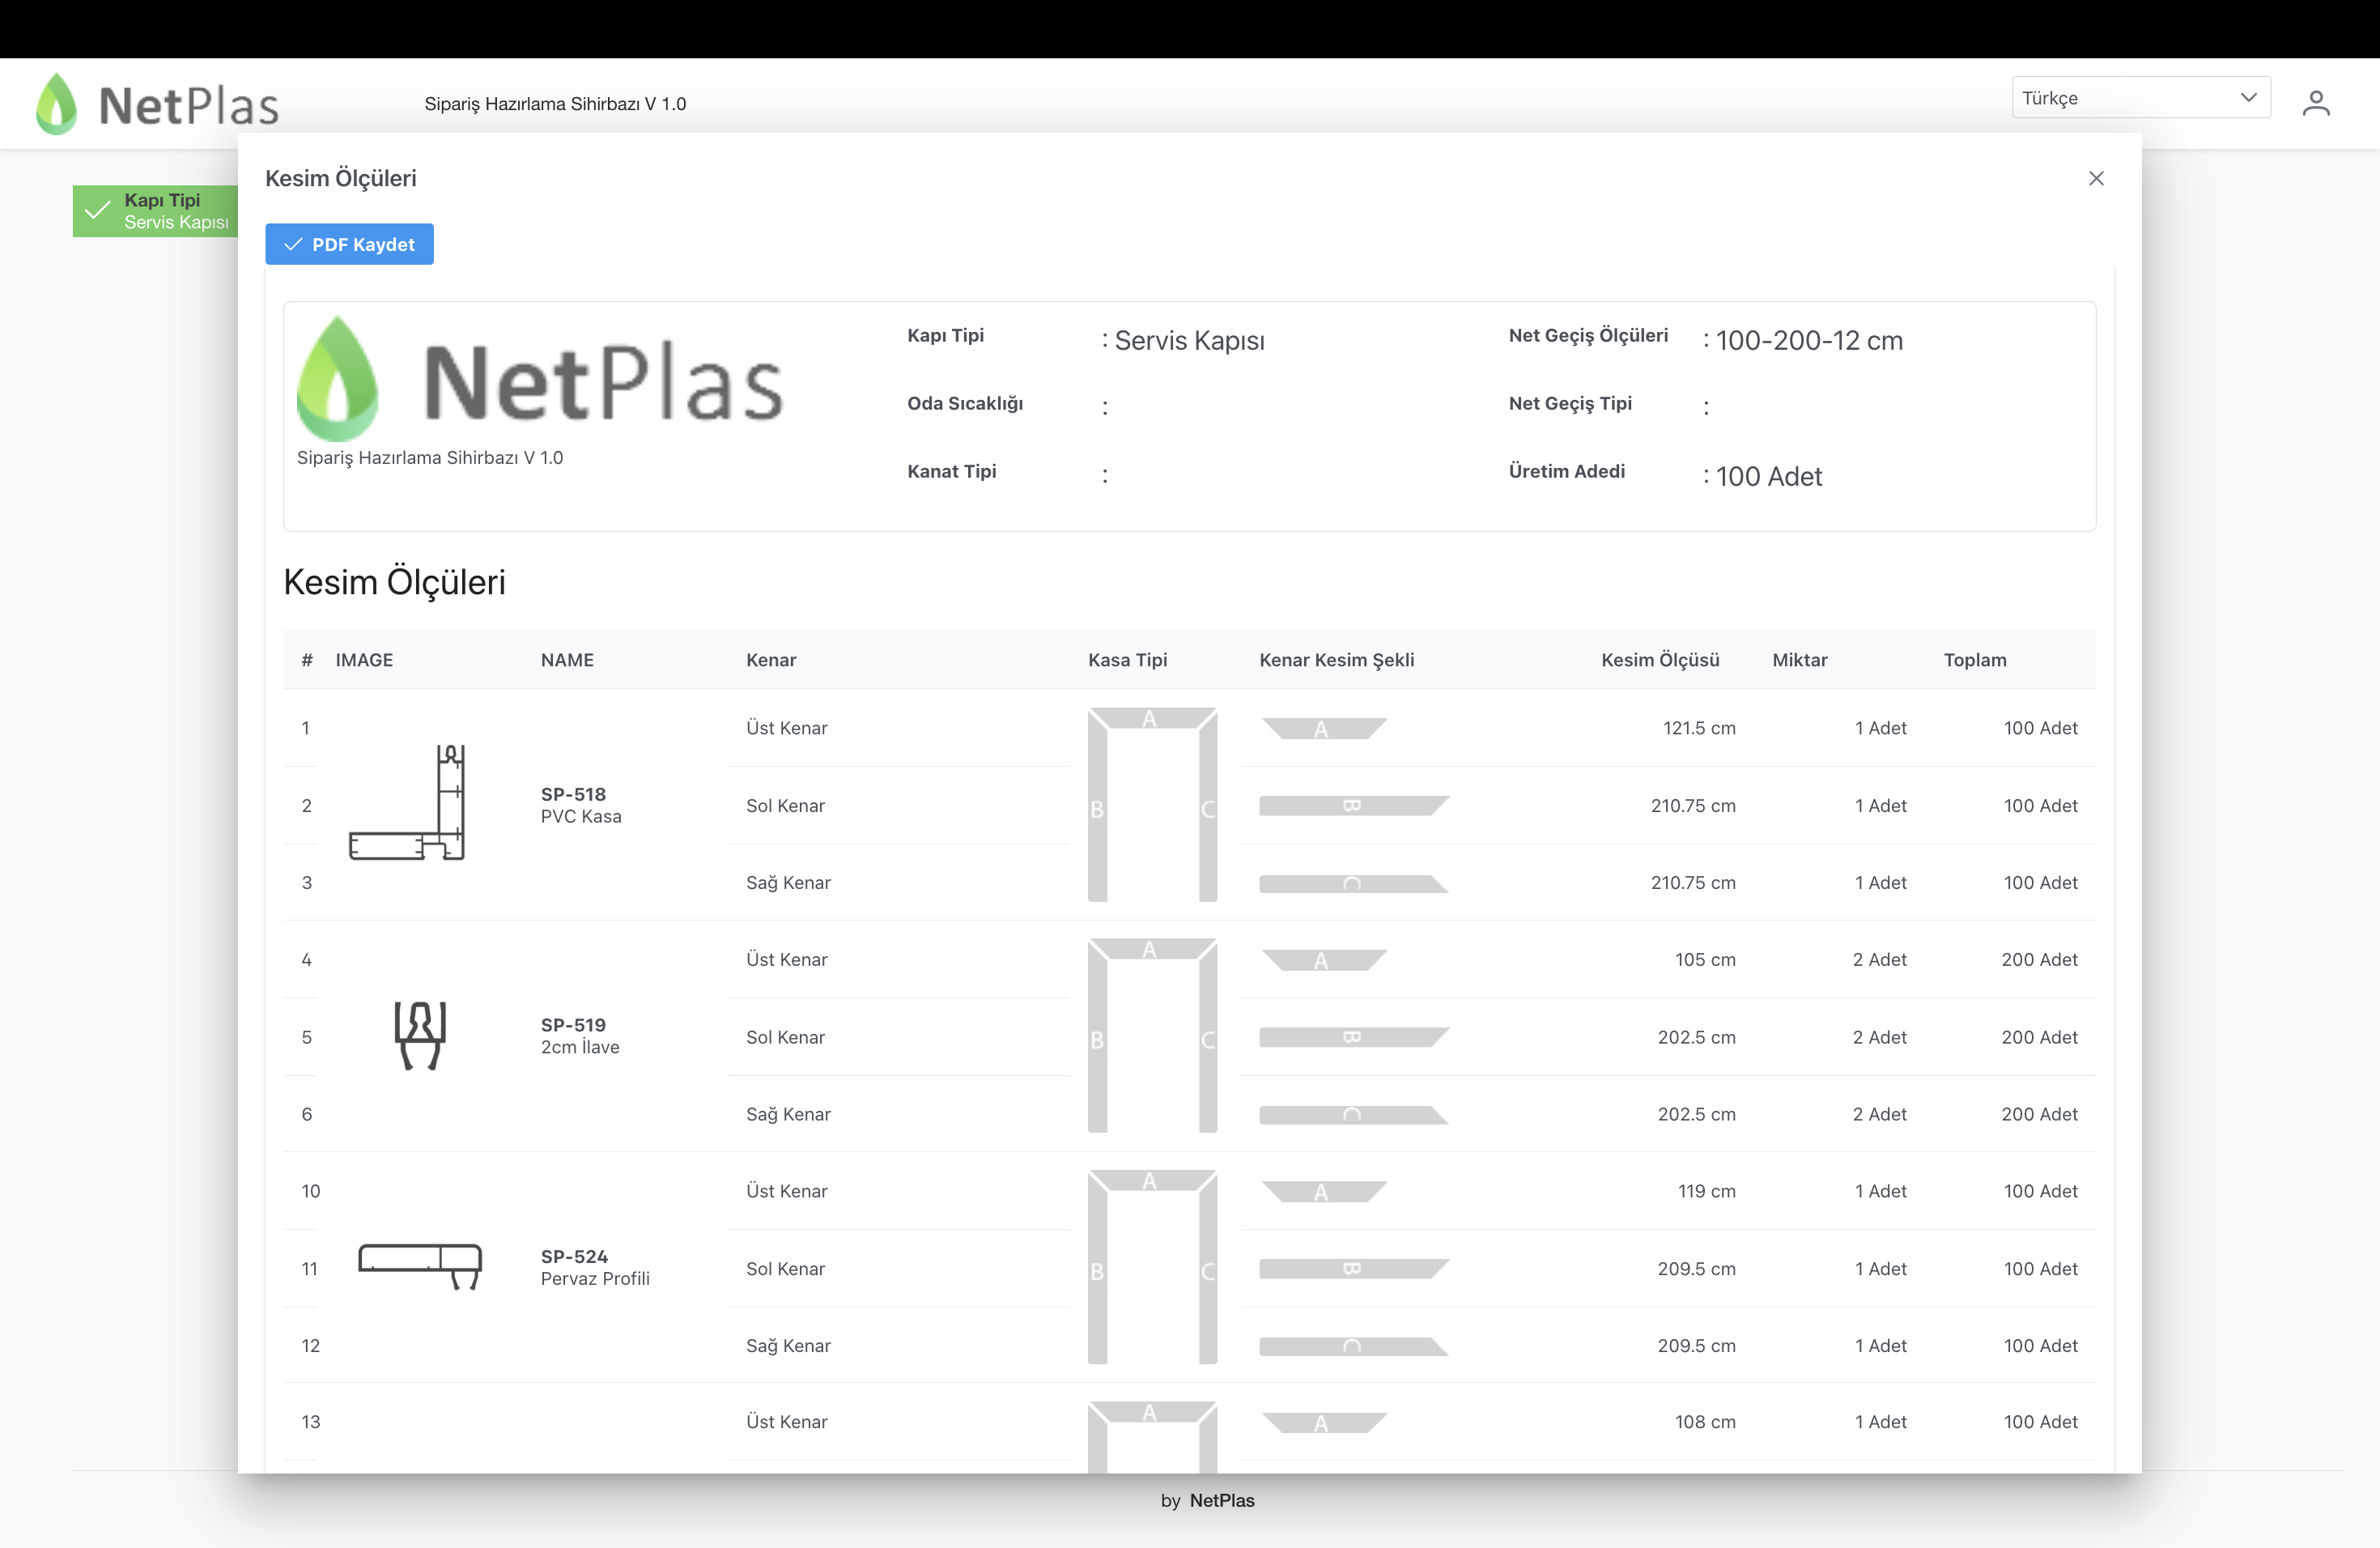This screenshot has width=2380, height=1548.
Task: Click the SP-518 frame type diagram
Action: (x=1152, y=804)
